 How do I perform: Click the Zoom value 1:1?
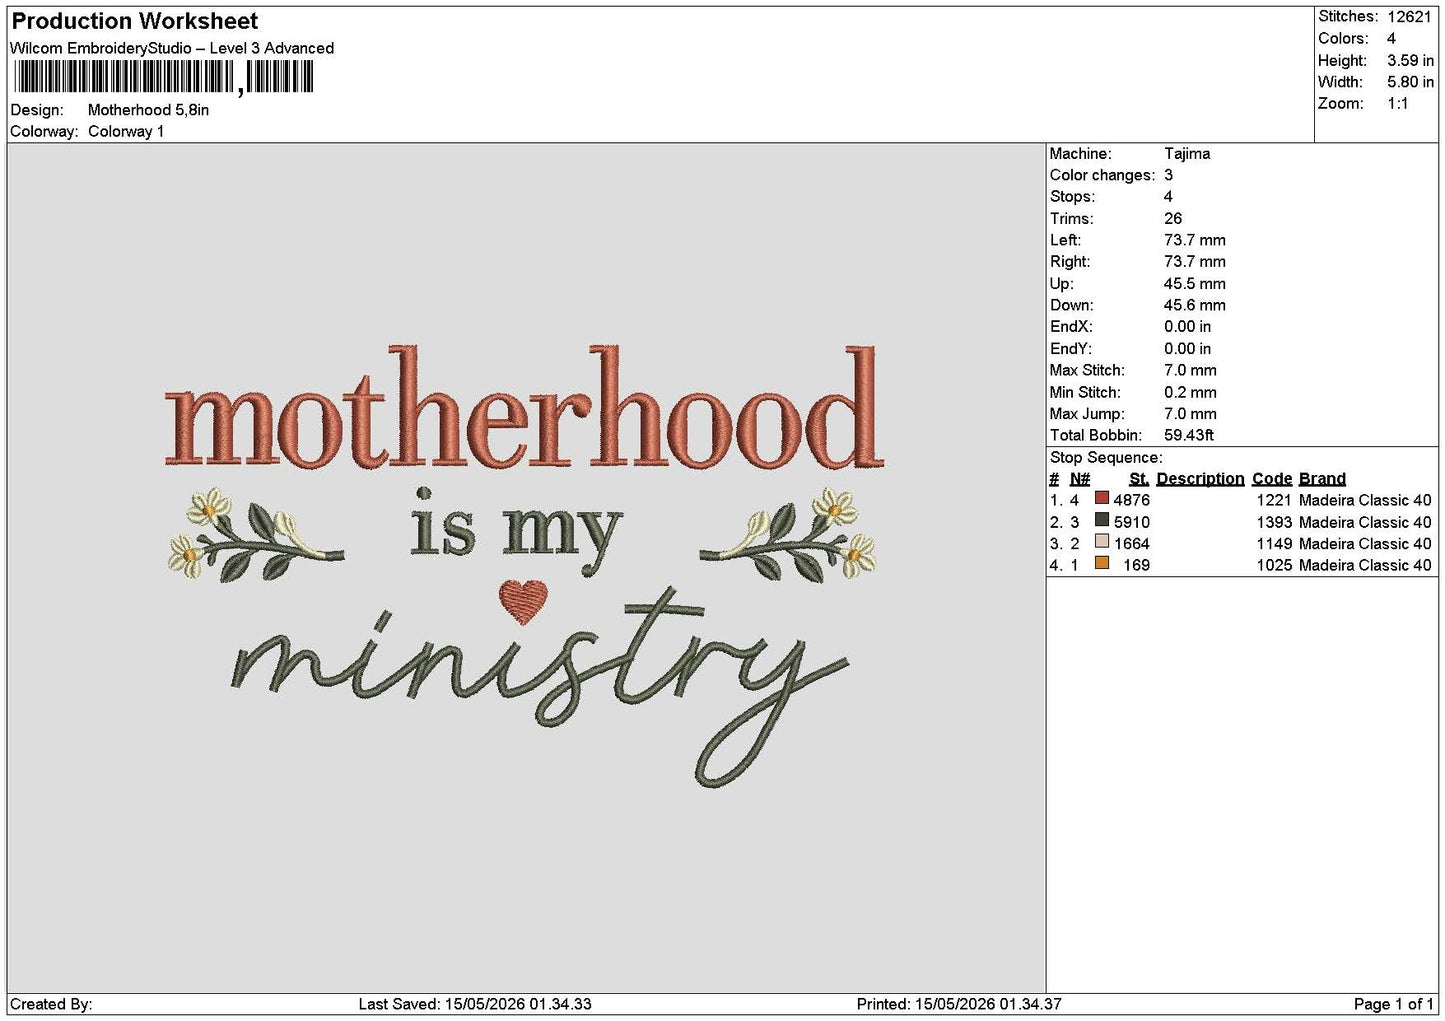(1397, 104)
